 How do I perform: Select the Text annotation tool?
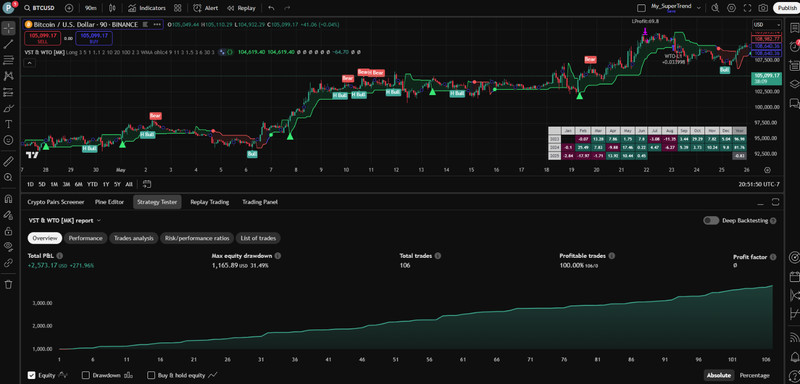(x=8, y=124)
